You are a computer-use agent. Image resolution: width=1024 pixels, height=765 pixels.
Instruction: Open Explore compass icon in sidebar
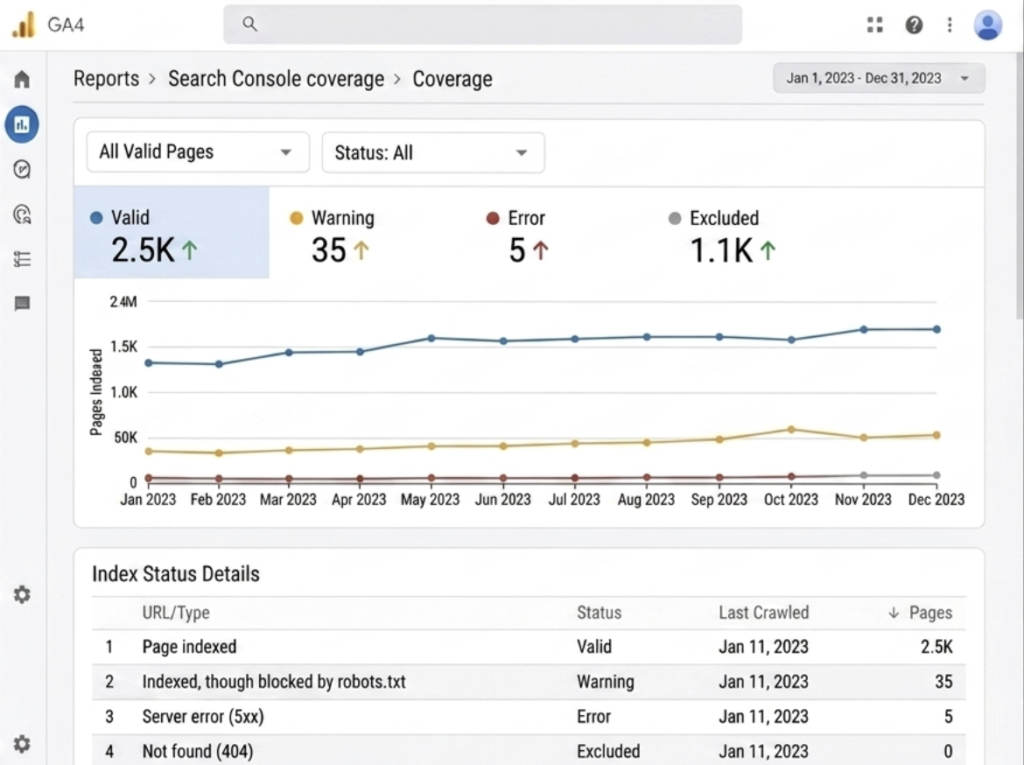22,169
